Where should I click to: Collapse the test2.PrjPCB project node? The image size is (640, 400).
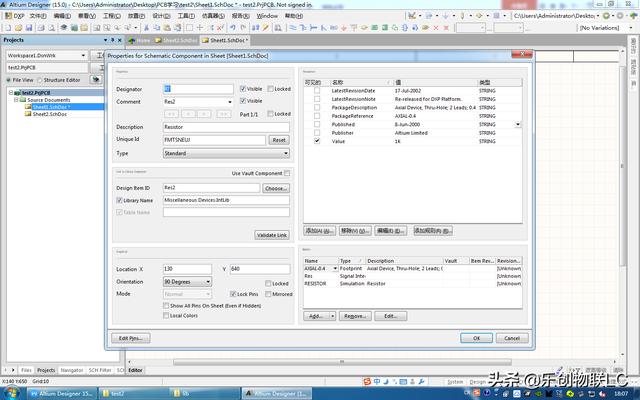coord(11,93)
